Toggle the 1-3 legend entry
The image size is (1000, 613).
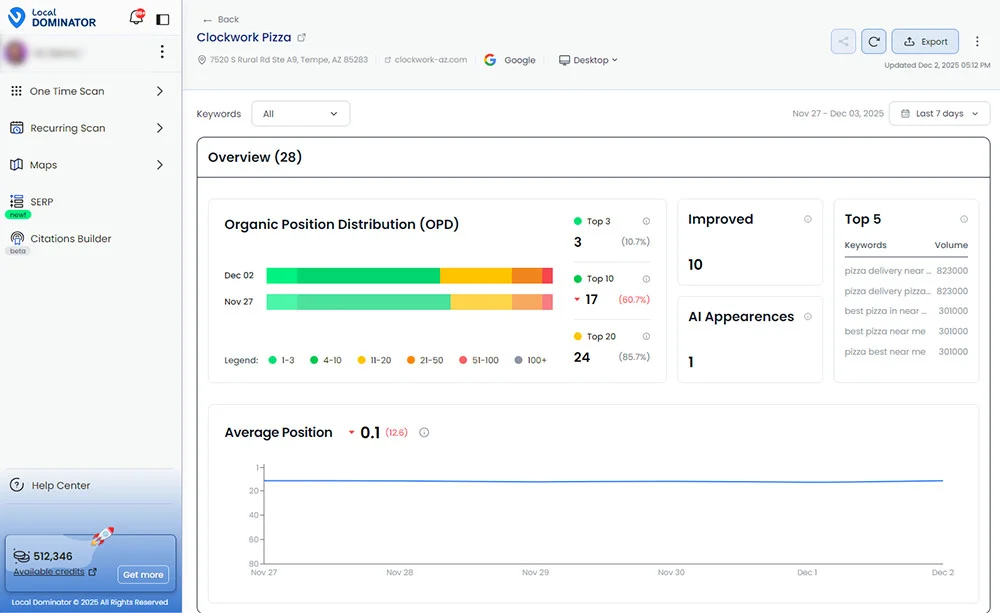click(281, 360)
